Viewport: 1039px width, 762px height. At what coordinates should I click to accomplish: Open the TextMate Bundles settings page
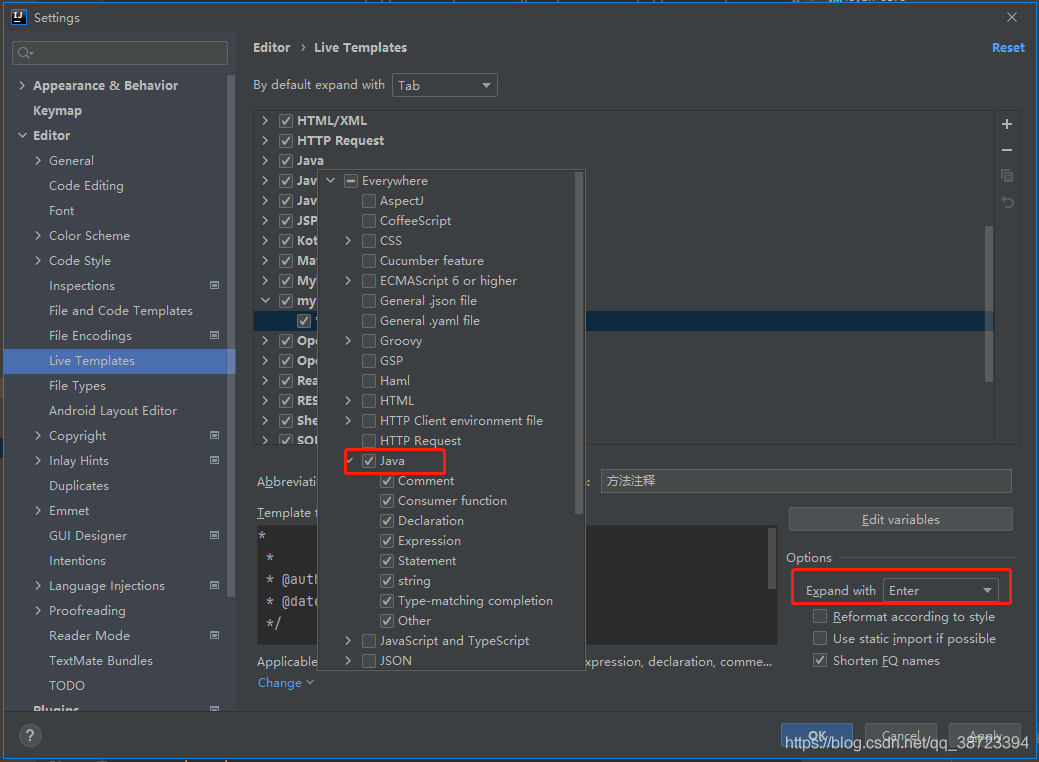101,661
